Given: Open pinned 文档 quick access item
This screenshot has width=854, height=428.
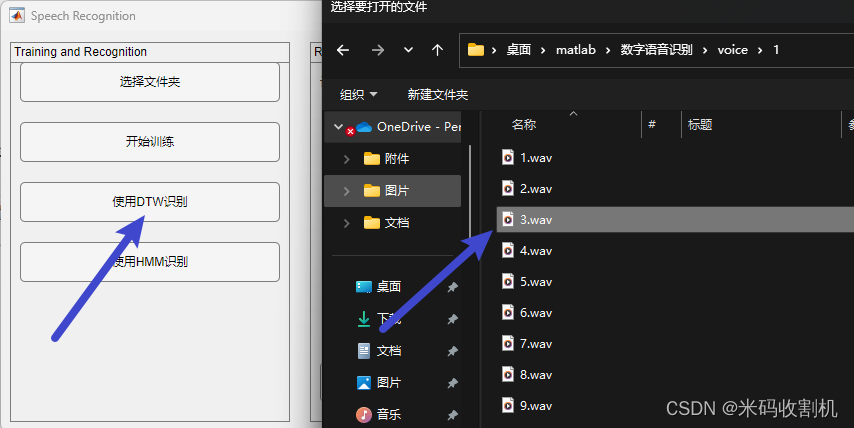Looking at the screenshot, I should point(389,351).
